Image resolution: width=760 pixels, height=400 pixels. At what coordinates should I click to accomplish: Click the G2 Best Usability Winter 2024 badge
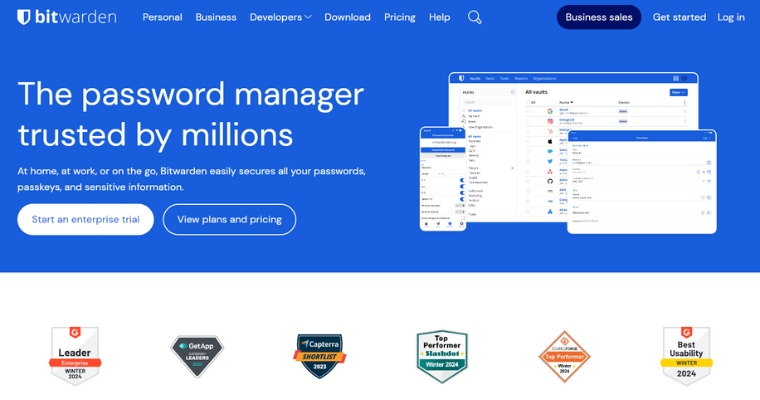click(686, 355)
